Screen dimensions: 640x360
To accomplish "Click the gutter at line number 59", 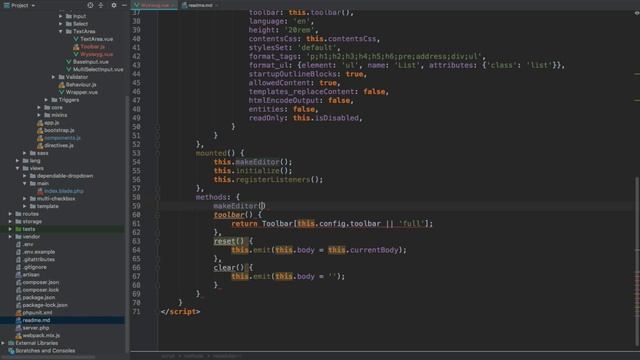I will tap(136, 206).
